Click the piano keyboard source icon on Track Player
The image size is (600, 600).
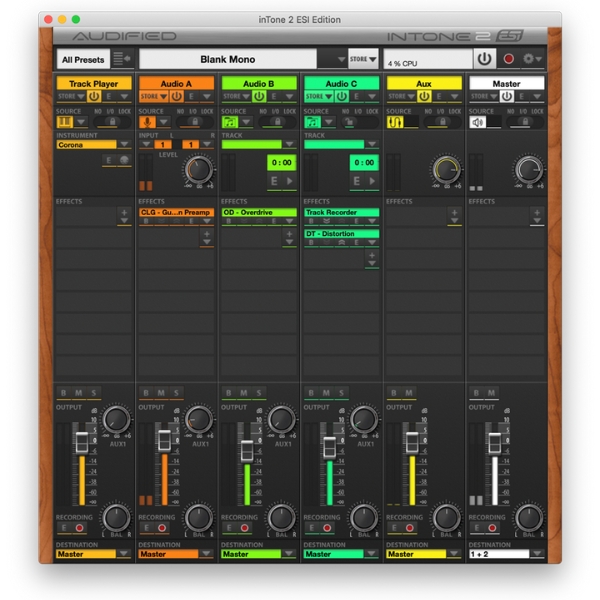tap(65, 122)
